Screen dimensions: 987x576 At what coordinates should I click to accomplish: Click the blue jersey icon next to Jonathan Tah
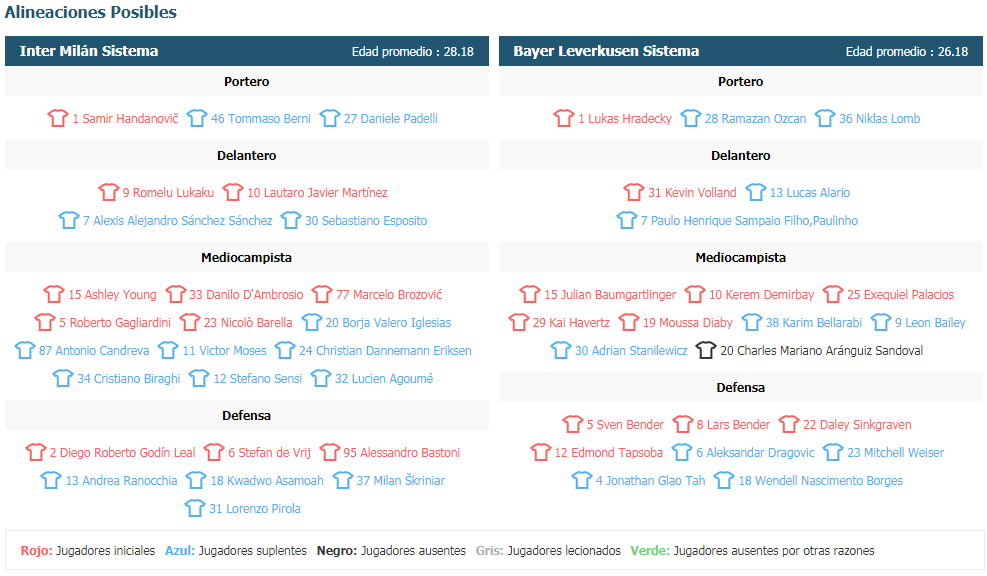coord(582,480)
